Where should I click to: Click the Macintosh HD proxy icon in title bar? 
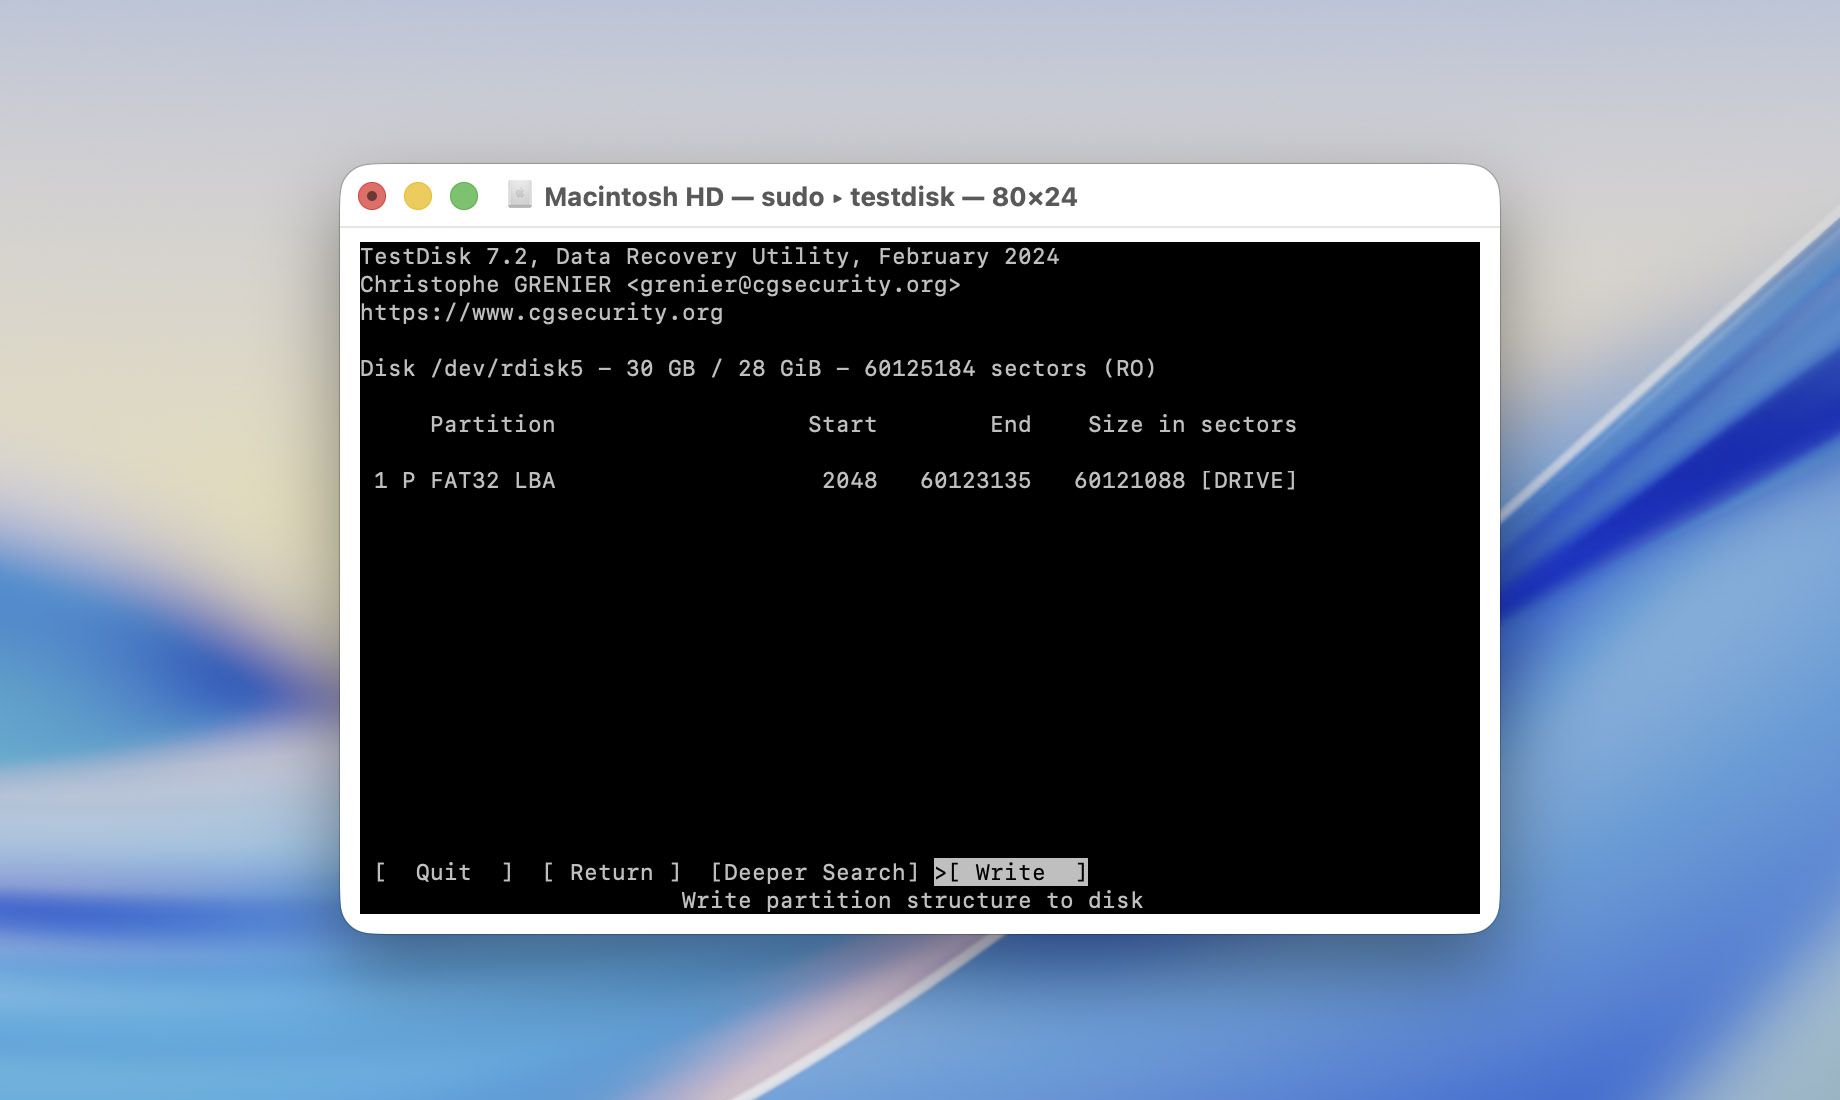(x=519, y=195)
